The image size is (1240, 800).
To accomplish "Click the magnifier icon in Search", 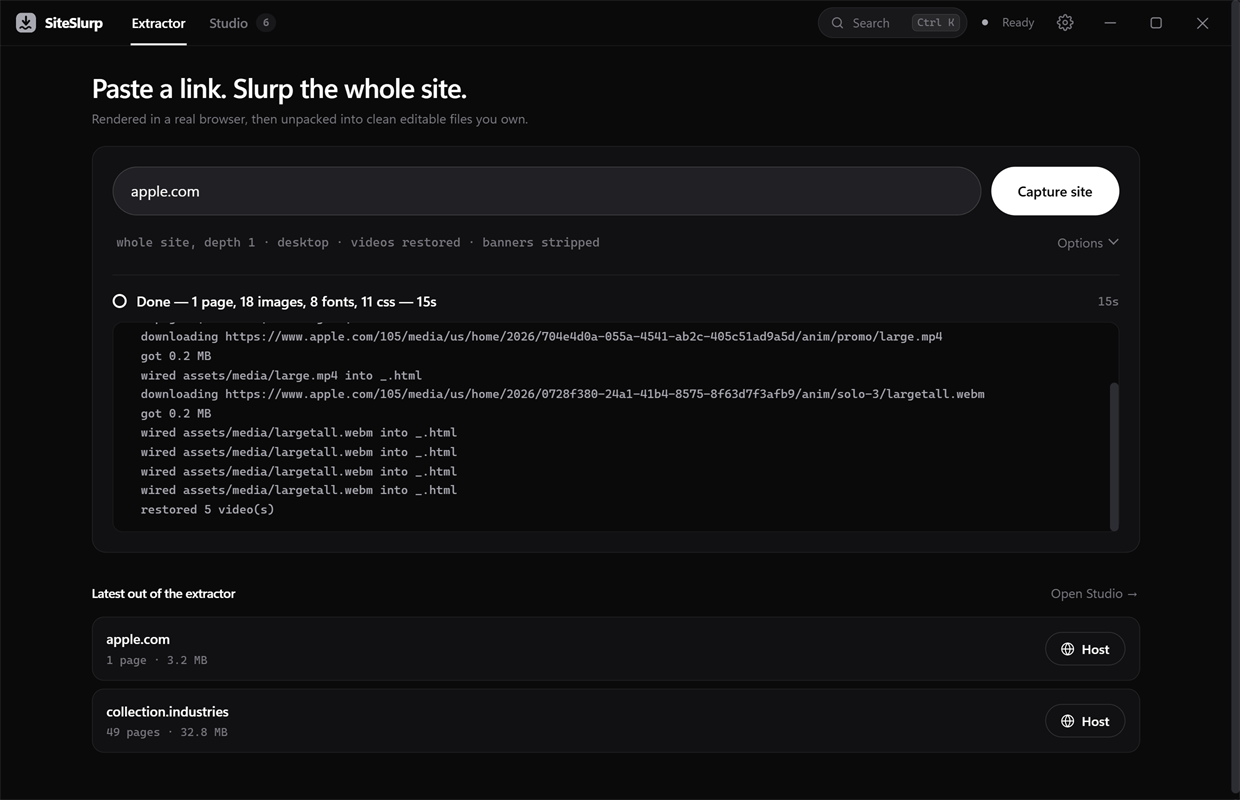I will pos(838,23).
